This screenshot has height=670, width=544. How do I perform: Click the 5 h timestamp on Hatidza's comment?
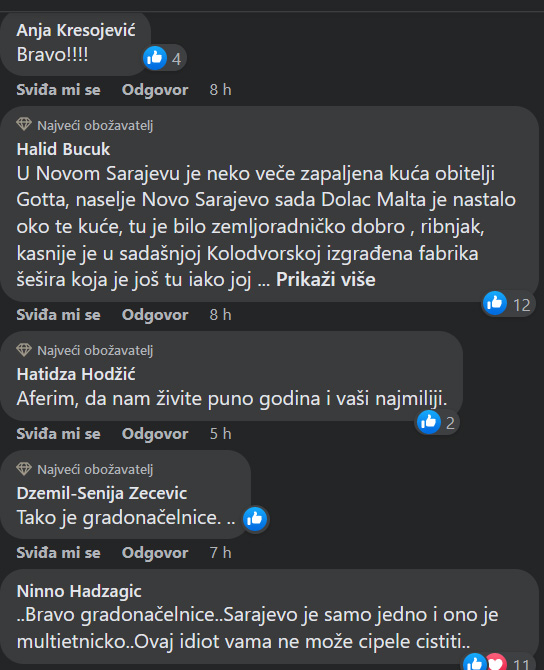221,434
